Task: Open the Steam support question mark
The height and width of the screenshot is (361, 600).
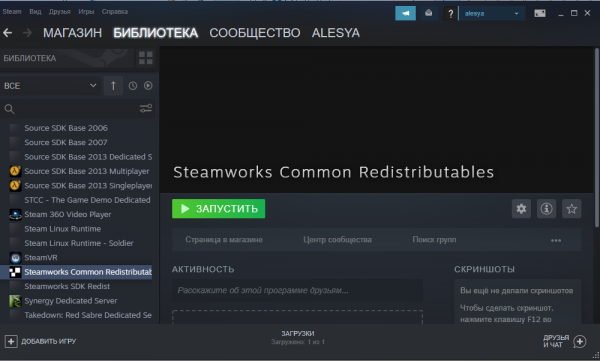Action: (x=450, y=13)
